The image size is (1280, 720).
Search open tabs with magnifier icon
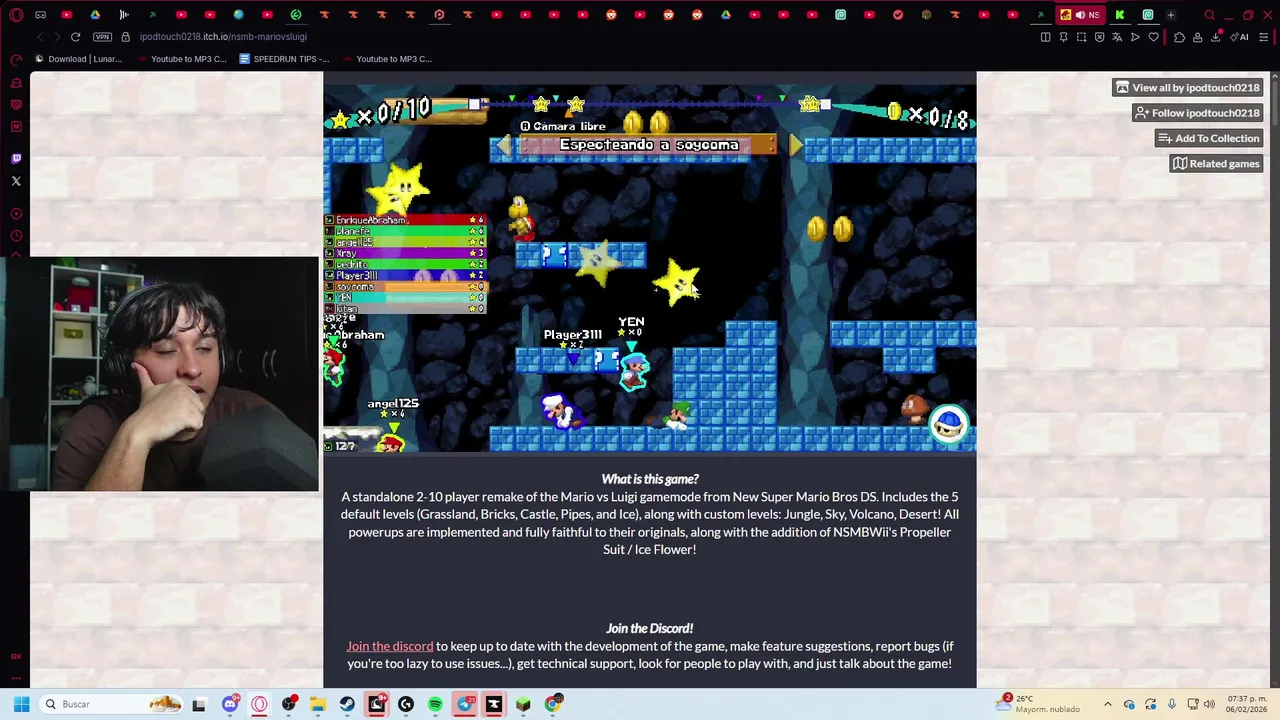tap(1210, 15)
